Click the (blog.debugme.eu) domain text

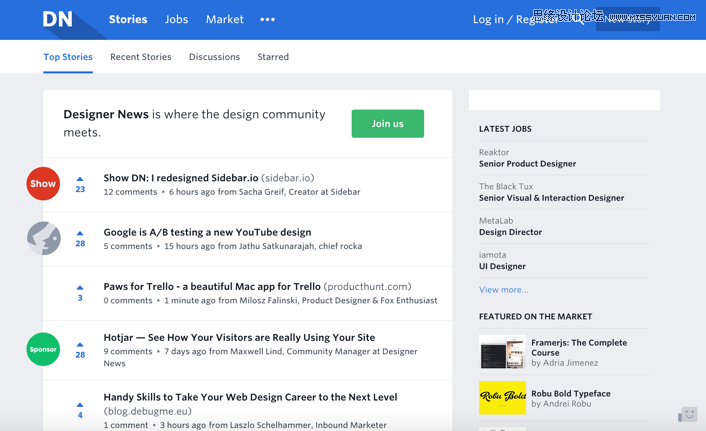pos(148,411)
